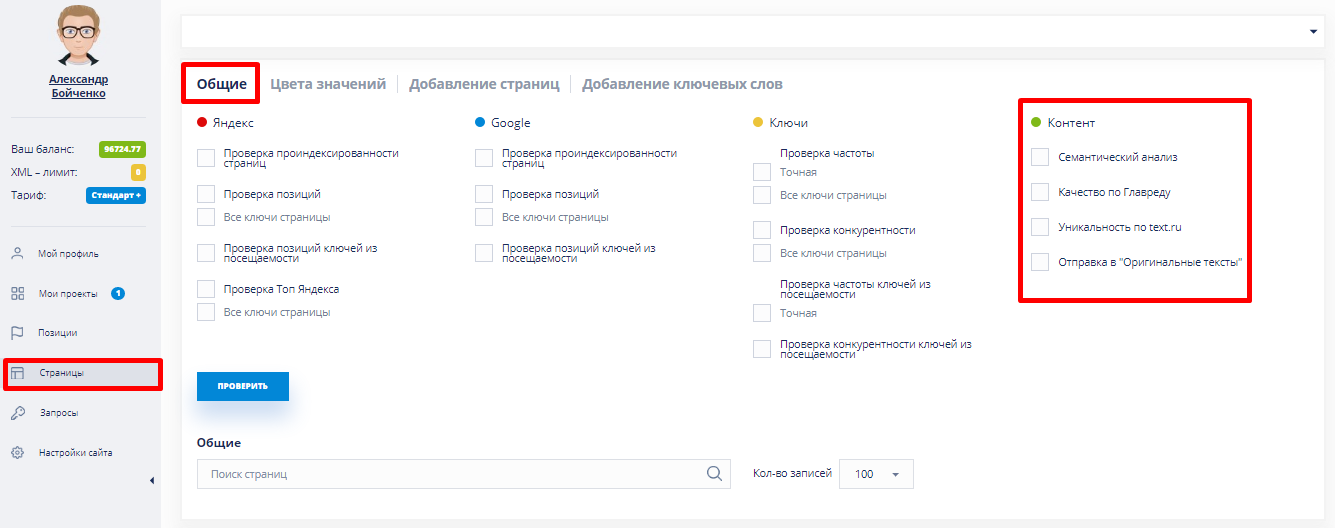Check Проверка Топ Яндекса option

point(206,289)
